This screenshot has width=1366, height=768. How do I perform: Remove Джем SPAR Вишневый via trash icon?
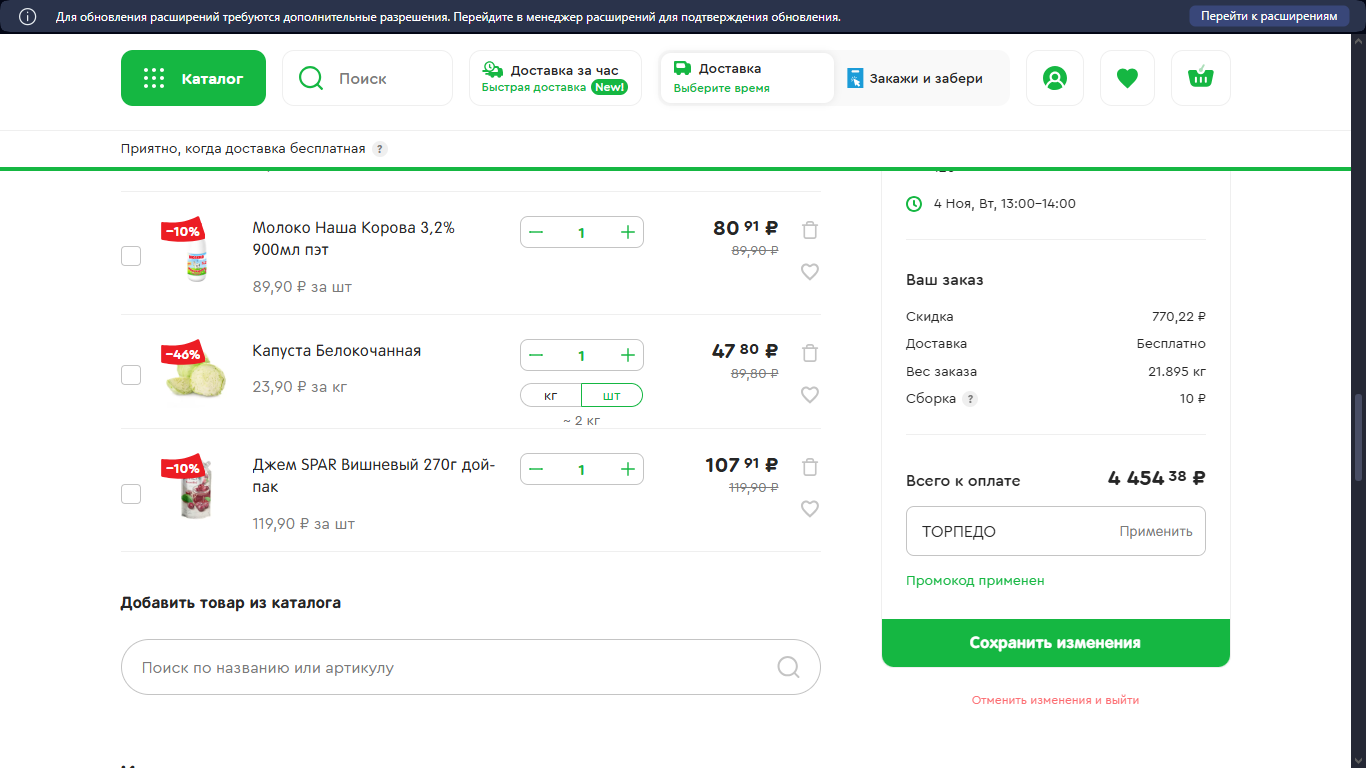810,467
